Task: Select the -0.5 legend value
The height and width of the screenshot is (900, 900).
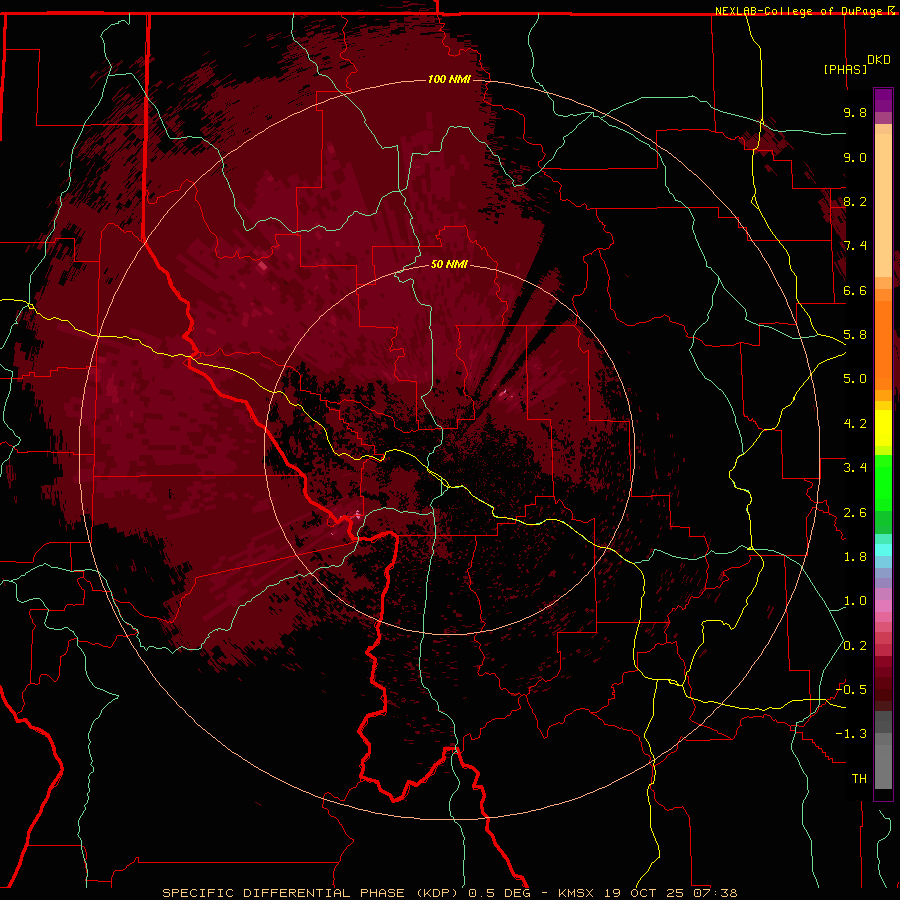Action: click(x=851, y=689)
